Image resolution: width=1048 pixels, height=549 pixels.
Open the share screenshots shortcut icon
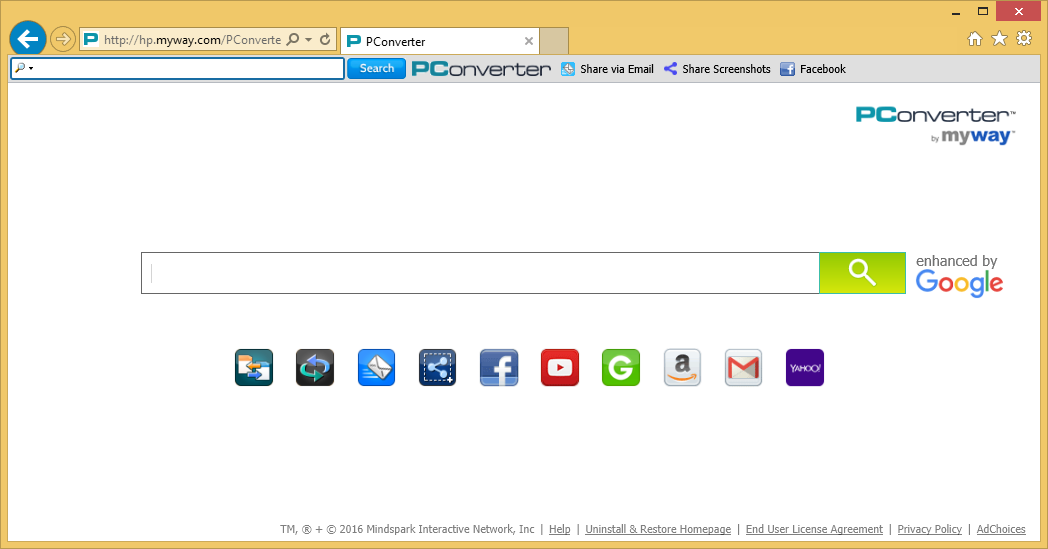(438, 368)
